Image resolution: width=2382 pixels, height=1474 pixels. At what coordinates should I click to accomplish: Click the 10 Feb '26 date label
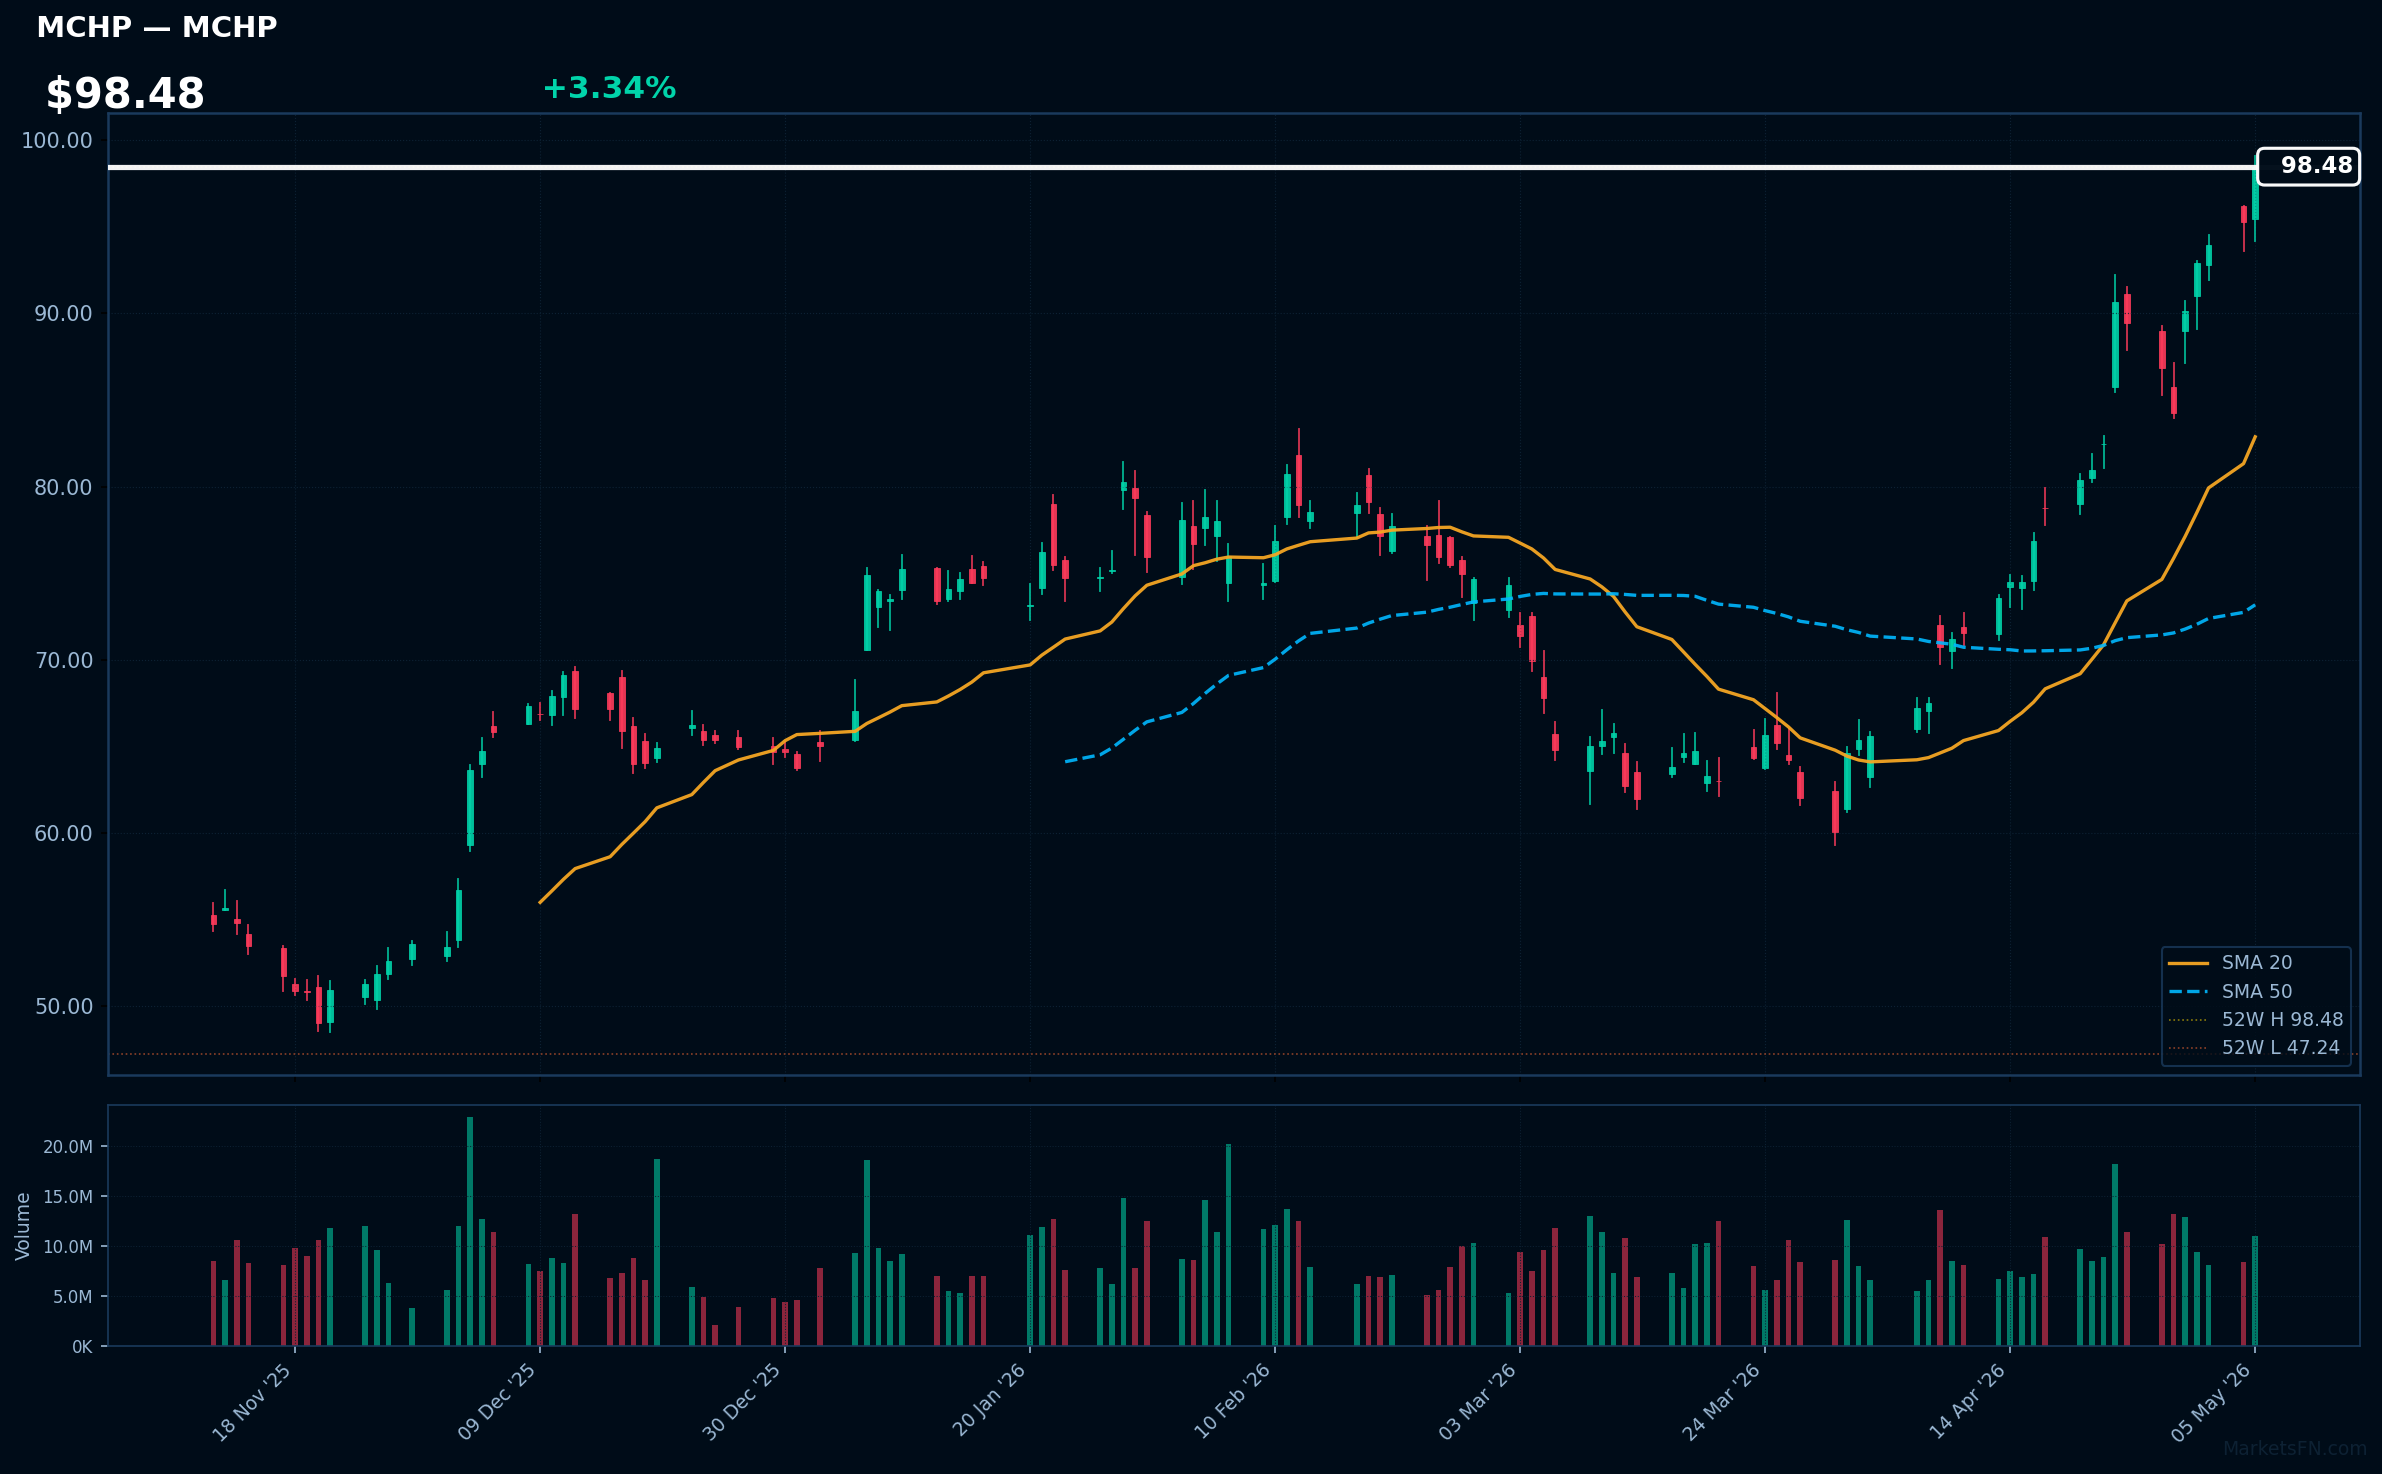[1232, 1402]
